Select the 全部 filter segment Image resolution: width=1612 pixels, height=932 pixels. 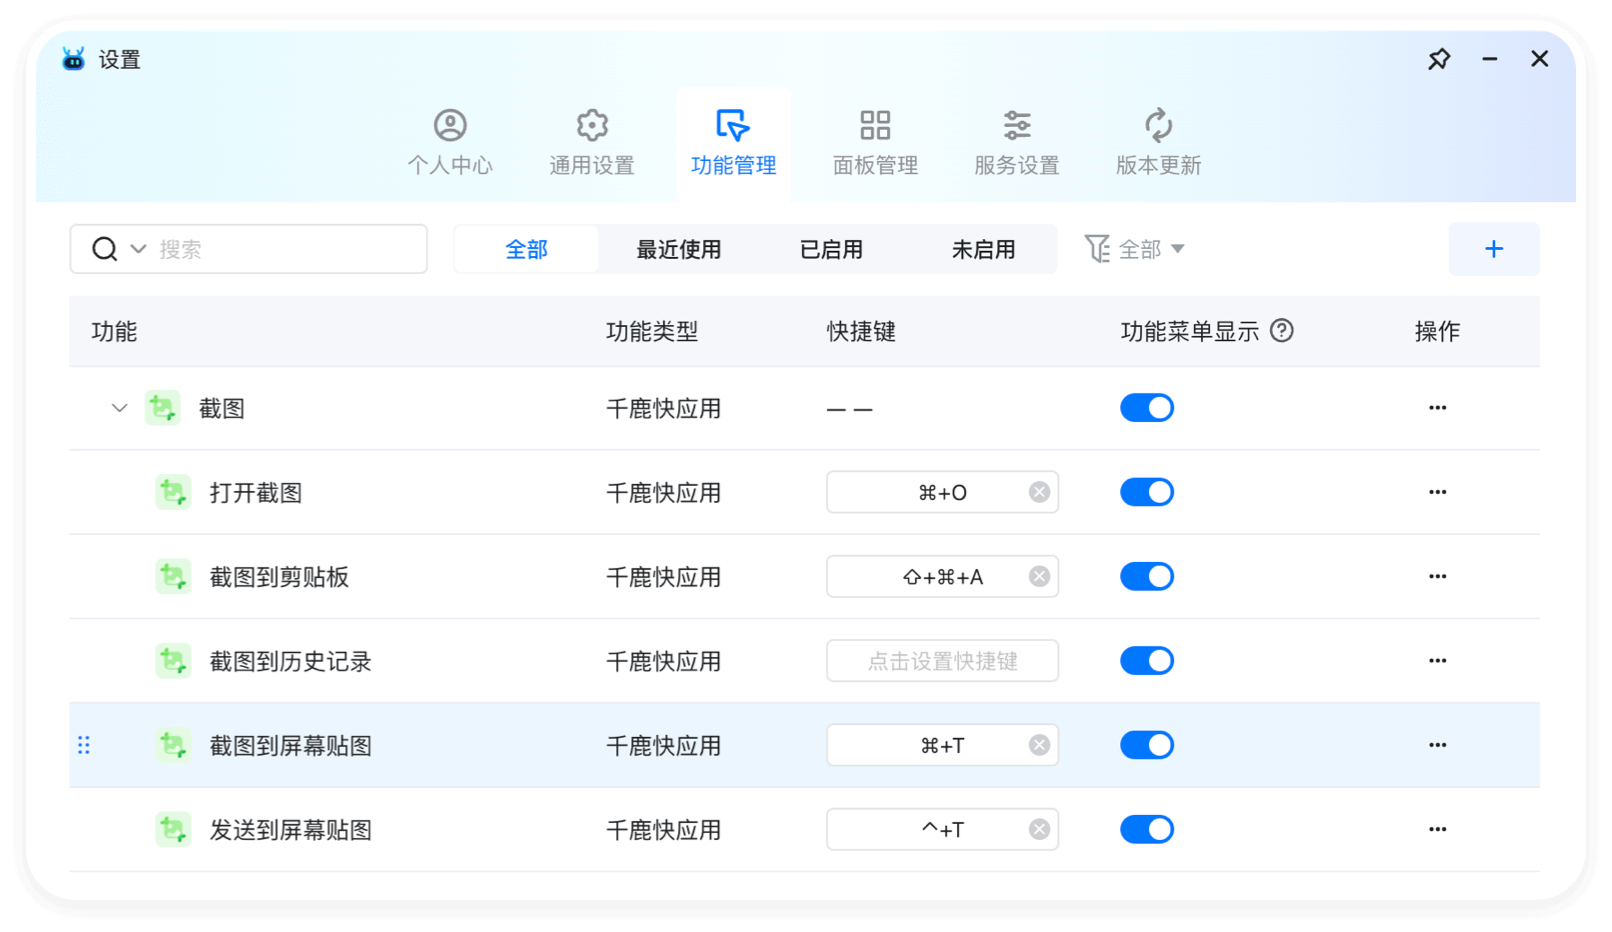pos(527,249)
